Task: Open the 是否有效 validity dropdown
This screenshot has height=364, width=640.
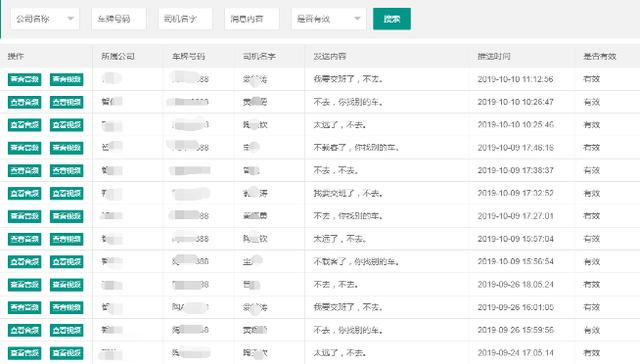Action: tap(329, 19)
